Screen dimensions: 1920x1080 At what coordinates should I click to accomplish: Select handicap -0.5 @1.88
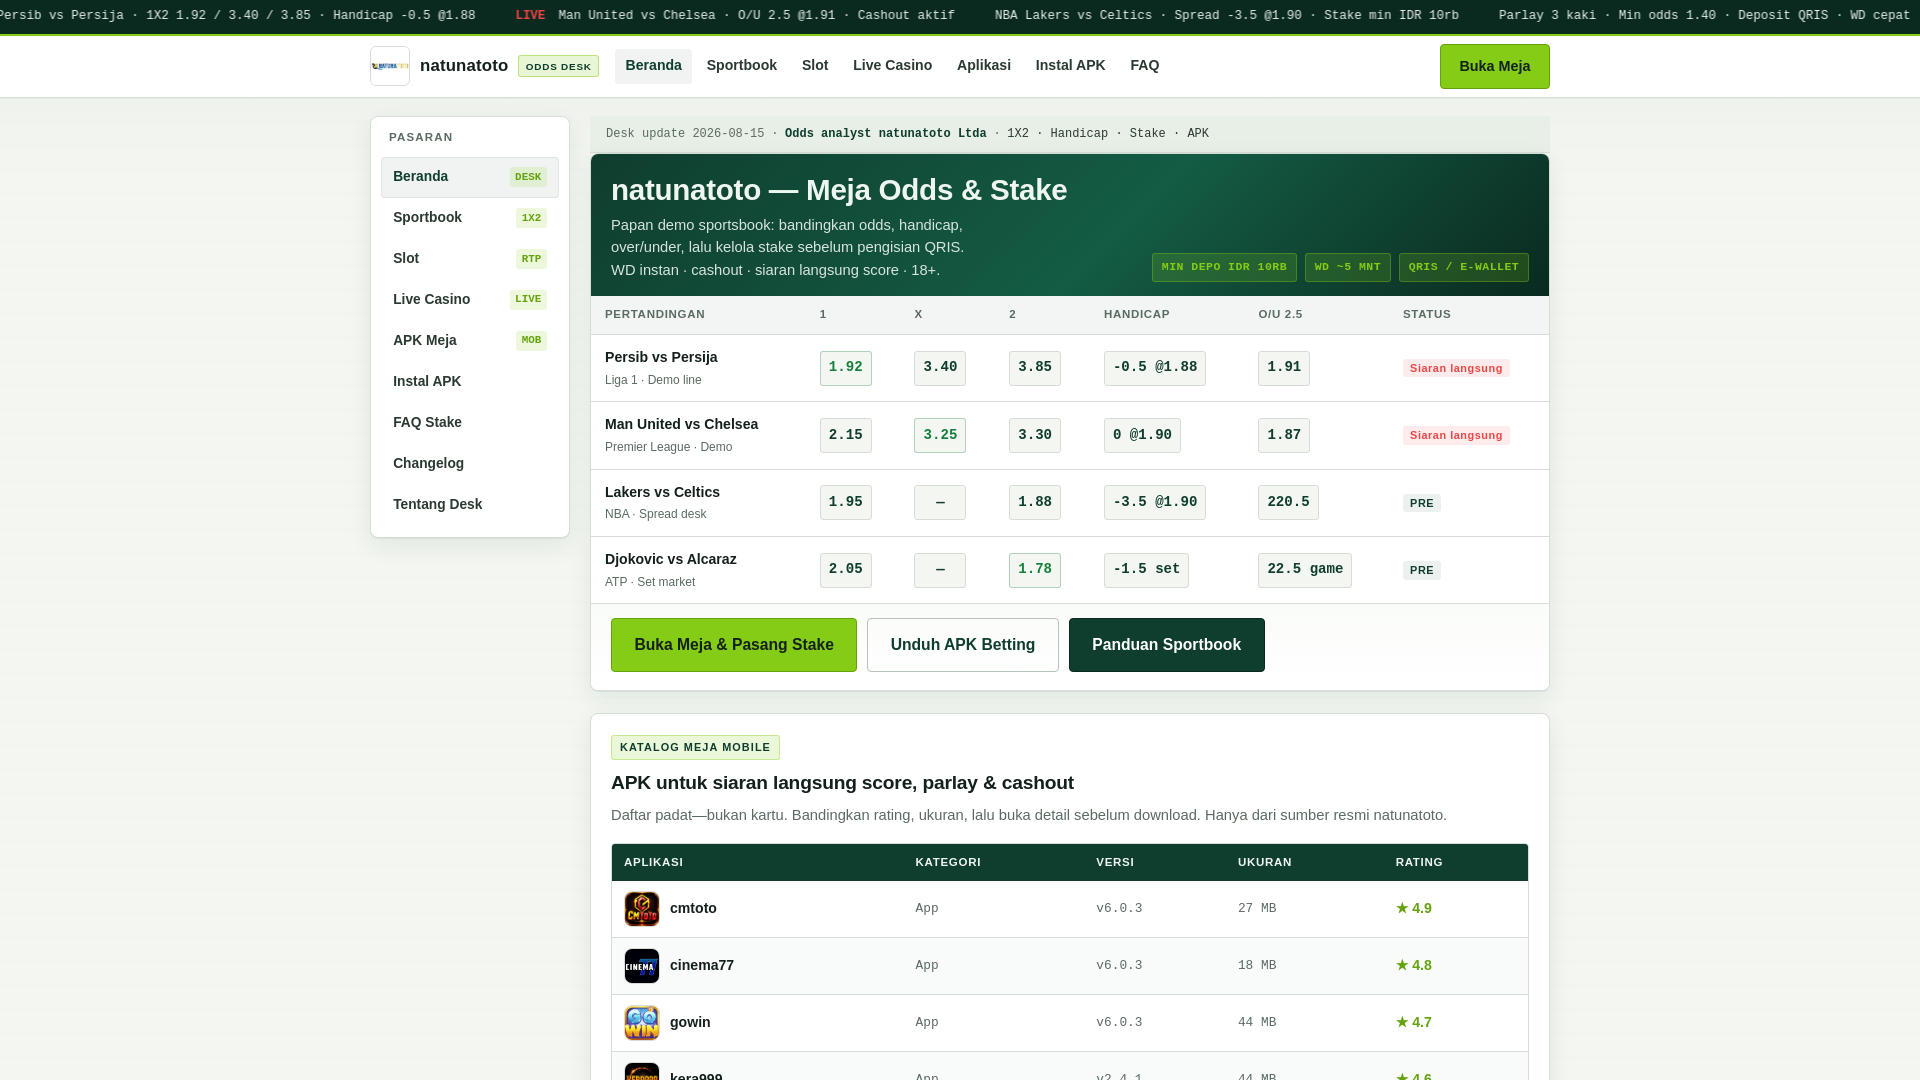pos(1155,368)
